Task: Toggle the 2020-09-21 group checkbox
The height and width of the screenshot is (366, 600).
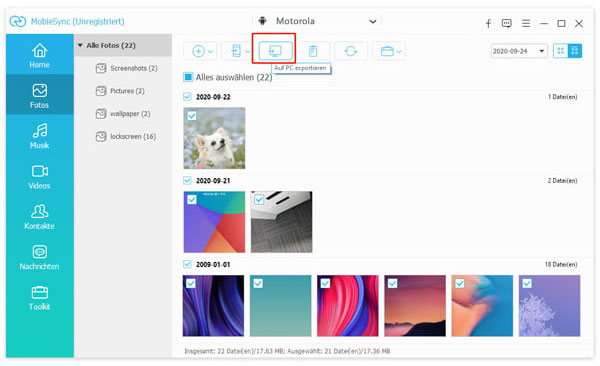Action: click(x=187, y=180)
